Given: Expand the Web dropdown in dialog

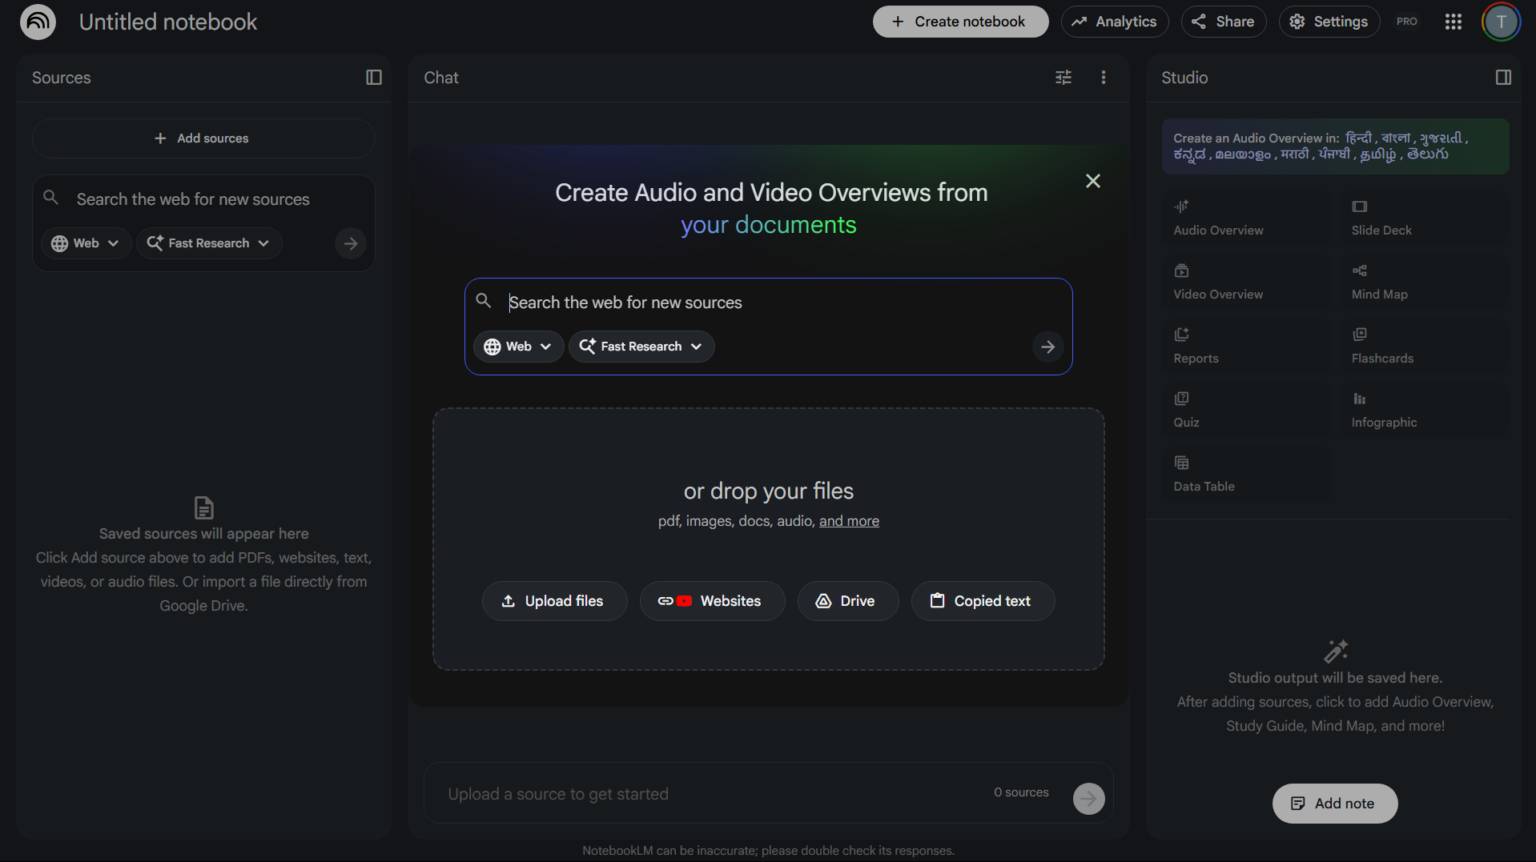Looking at the screenshot, I should click(x=517, y=347).
